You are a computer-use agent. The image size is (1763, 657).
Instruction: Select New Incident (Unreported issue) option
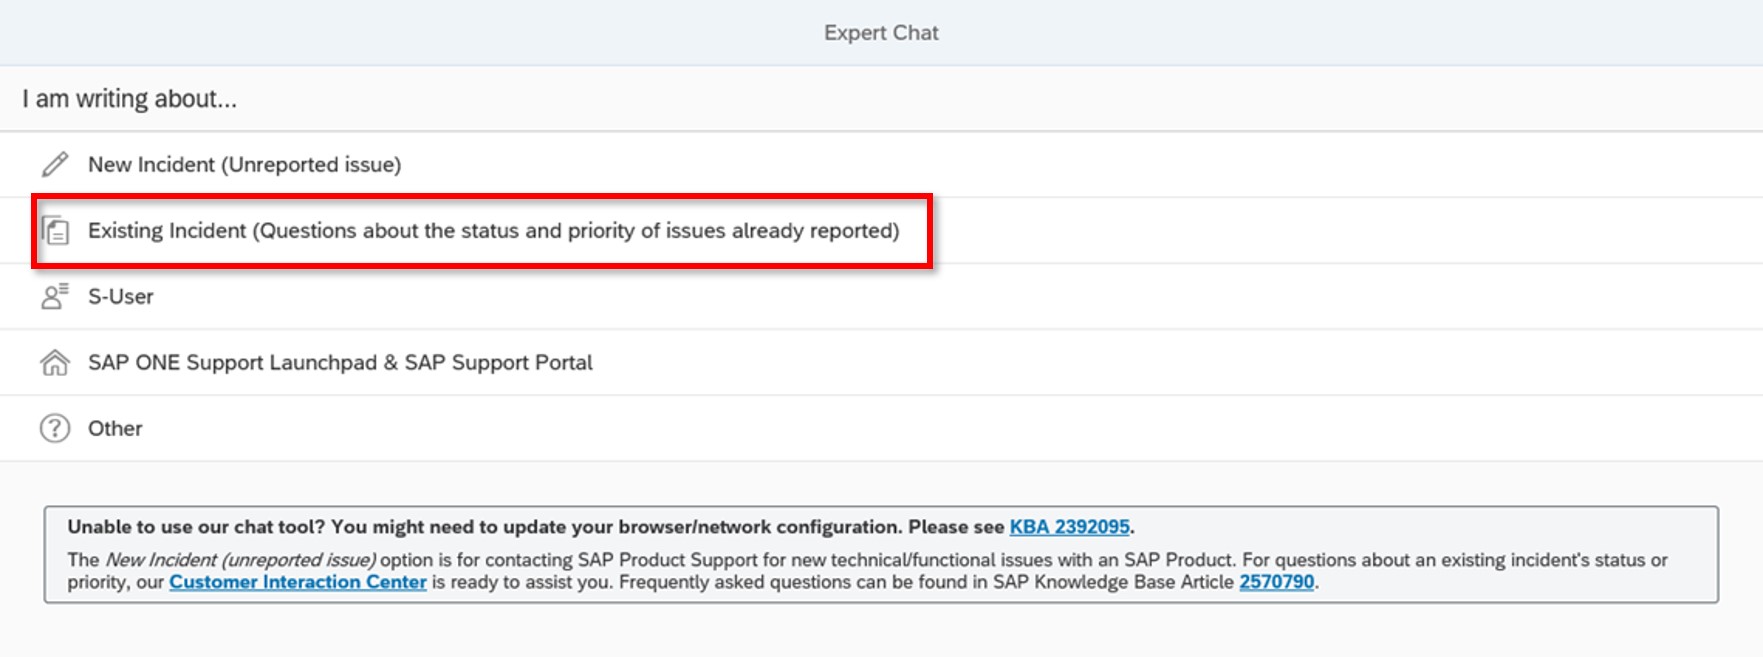pyautogui.click(x=881, y=164)
